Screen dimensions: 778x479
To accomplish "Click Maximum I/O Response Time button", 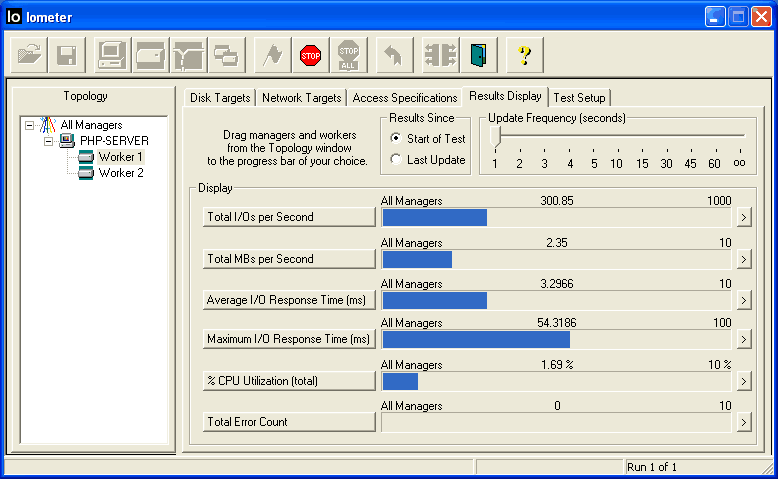I will pos(289,339).
